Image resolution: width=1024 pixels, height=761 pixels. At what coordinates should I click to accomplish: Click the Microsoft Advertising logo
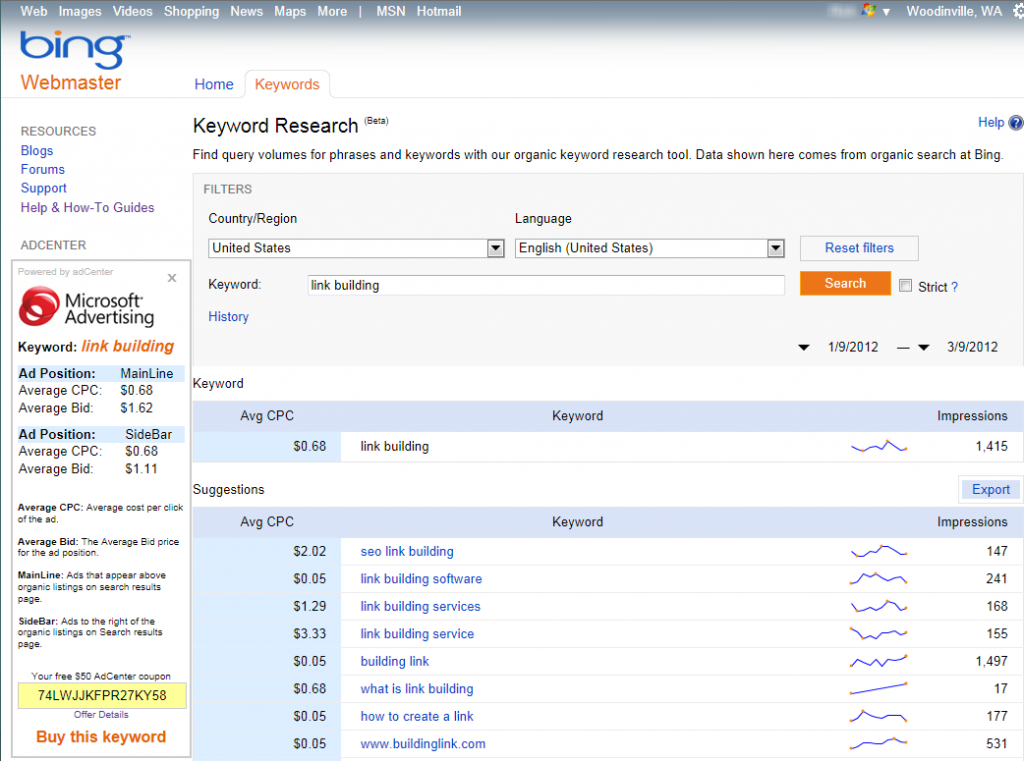pyautogui.click(x=86, y=307)
